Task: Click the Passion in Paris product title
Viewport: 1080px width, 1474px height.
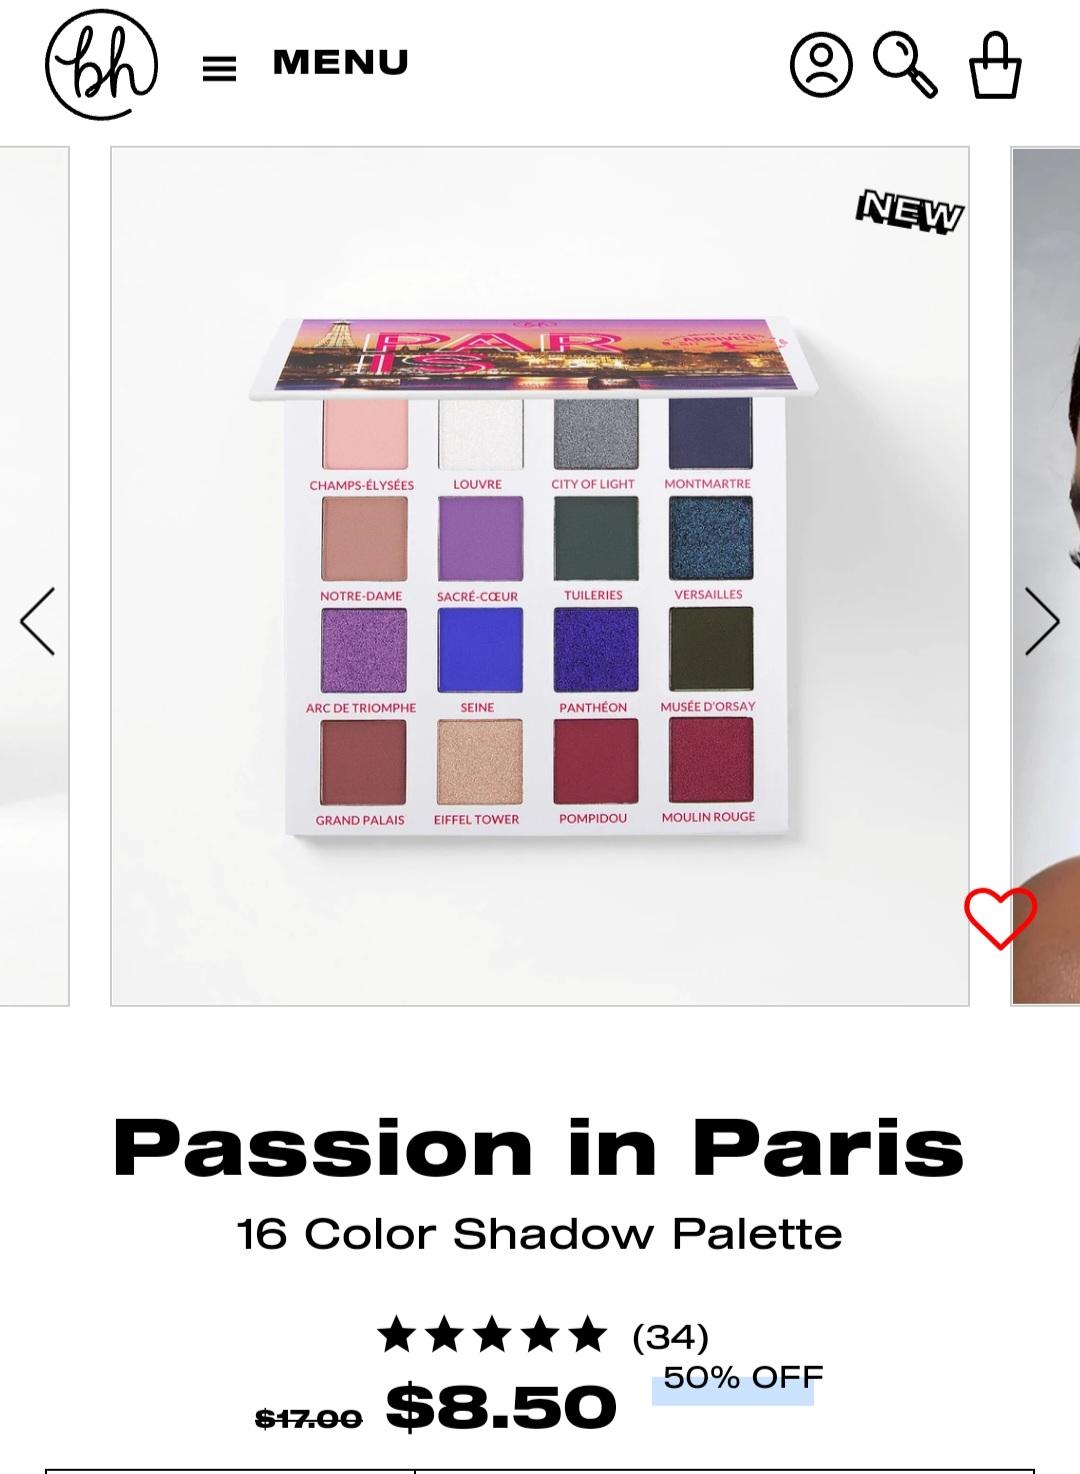Action: [x=539, y=1147]
